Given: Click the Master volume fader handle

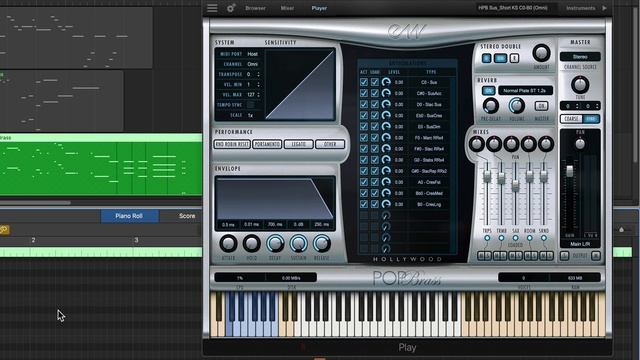Looking at the screenshot, I should pyautogui.click(x=569, y=171).
